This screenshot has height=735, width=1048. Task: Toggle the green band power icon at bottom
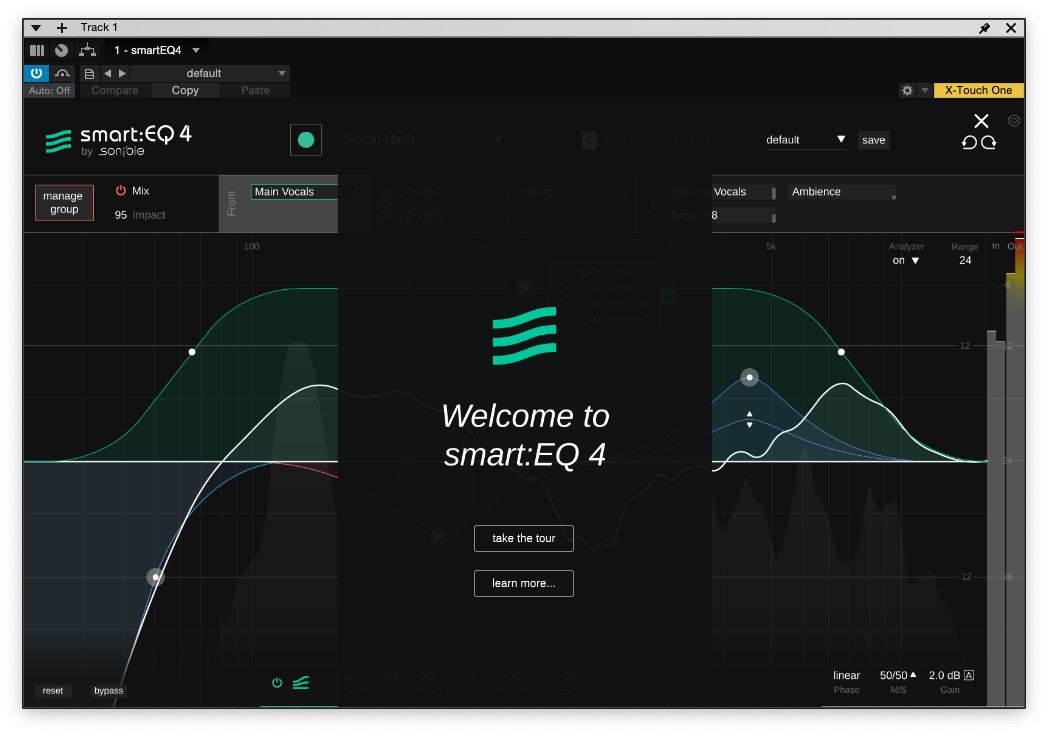[277, 683]
